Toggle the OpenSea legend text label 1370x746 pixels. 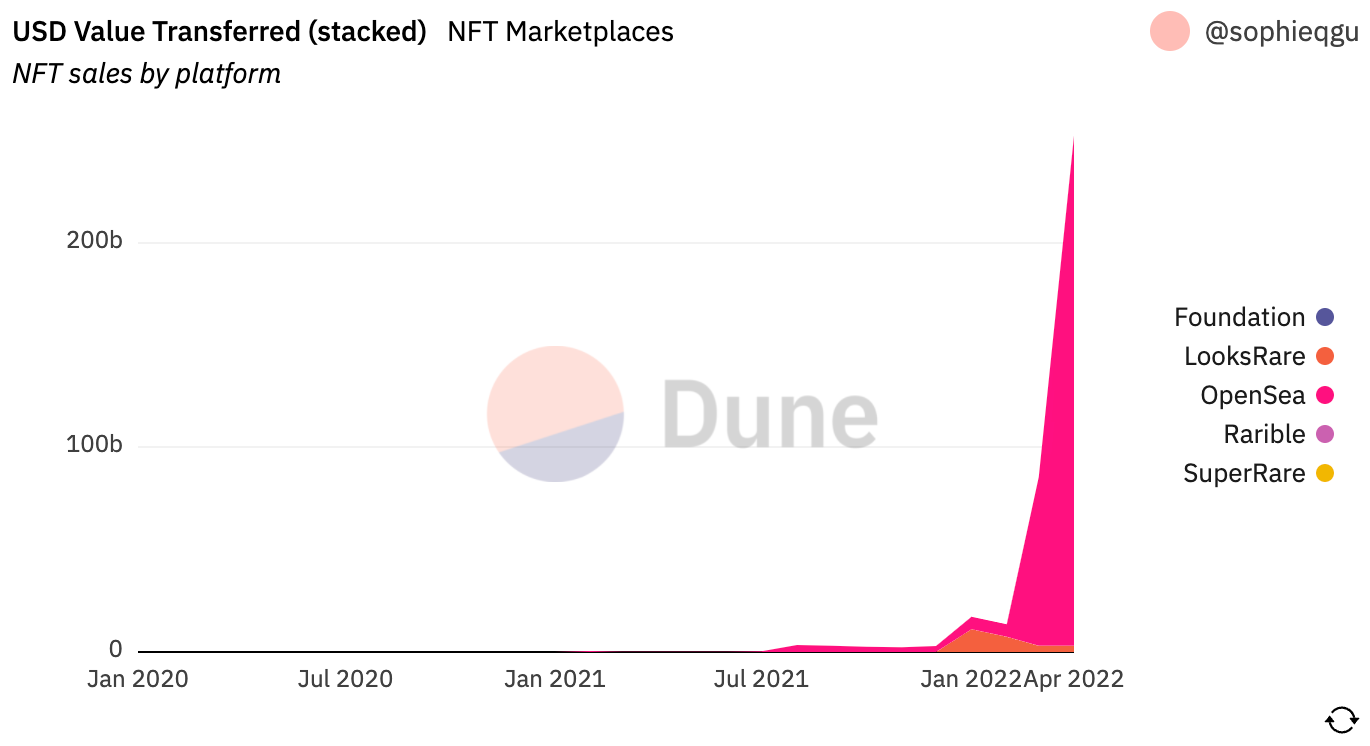coord(1252,395)
